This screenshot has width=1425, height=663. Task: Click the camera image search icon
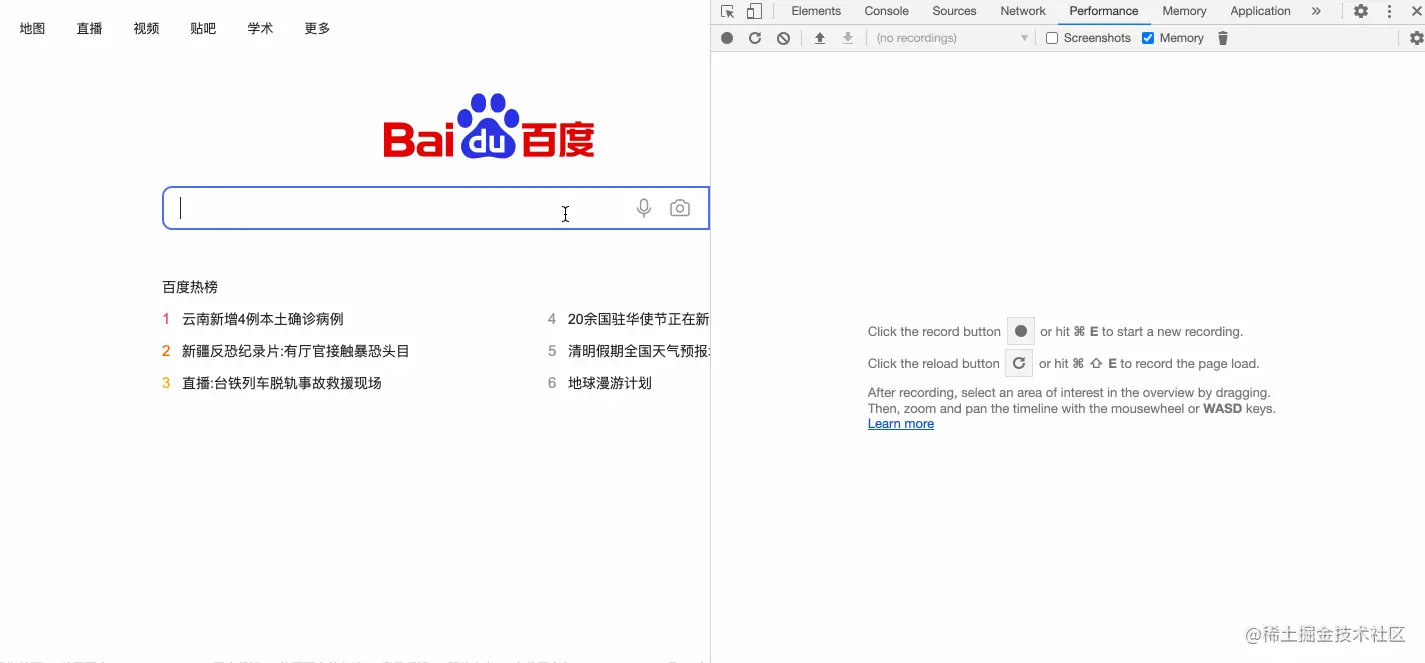pos(680,208)
